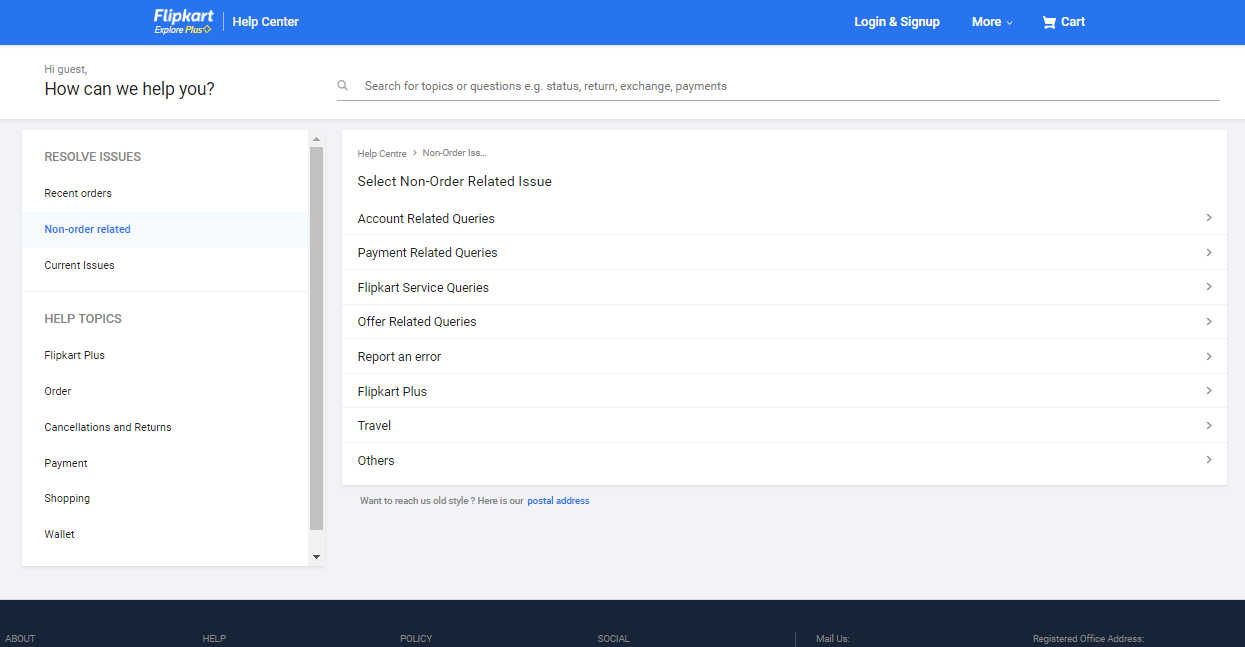
Task: Open Recent orders in sidebar
Action: click(78, 193)
